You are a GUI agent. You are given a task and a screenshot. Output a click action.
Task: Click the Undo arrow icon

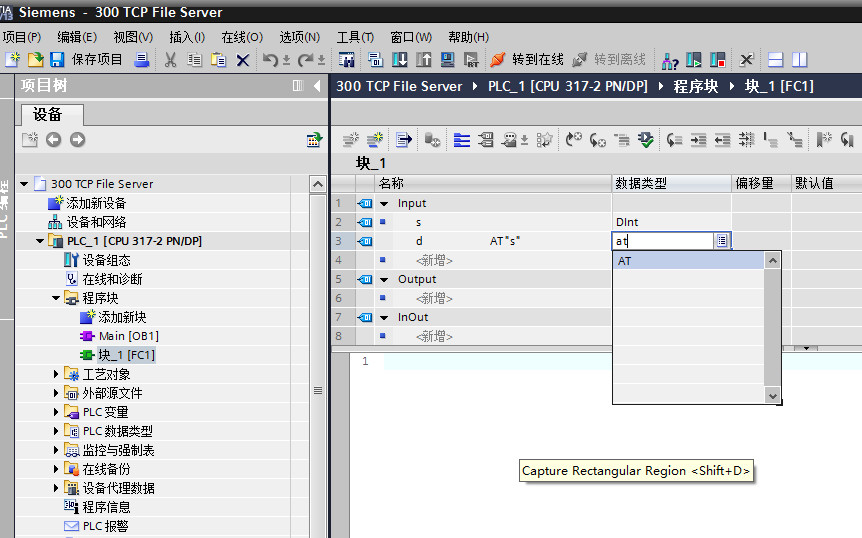coord(270,59)
